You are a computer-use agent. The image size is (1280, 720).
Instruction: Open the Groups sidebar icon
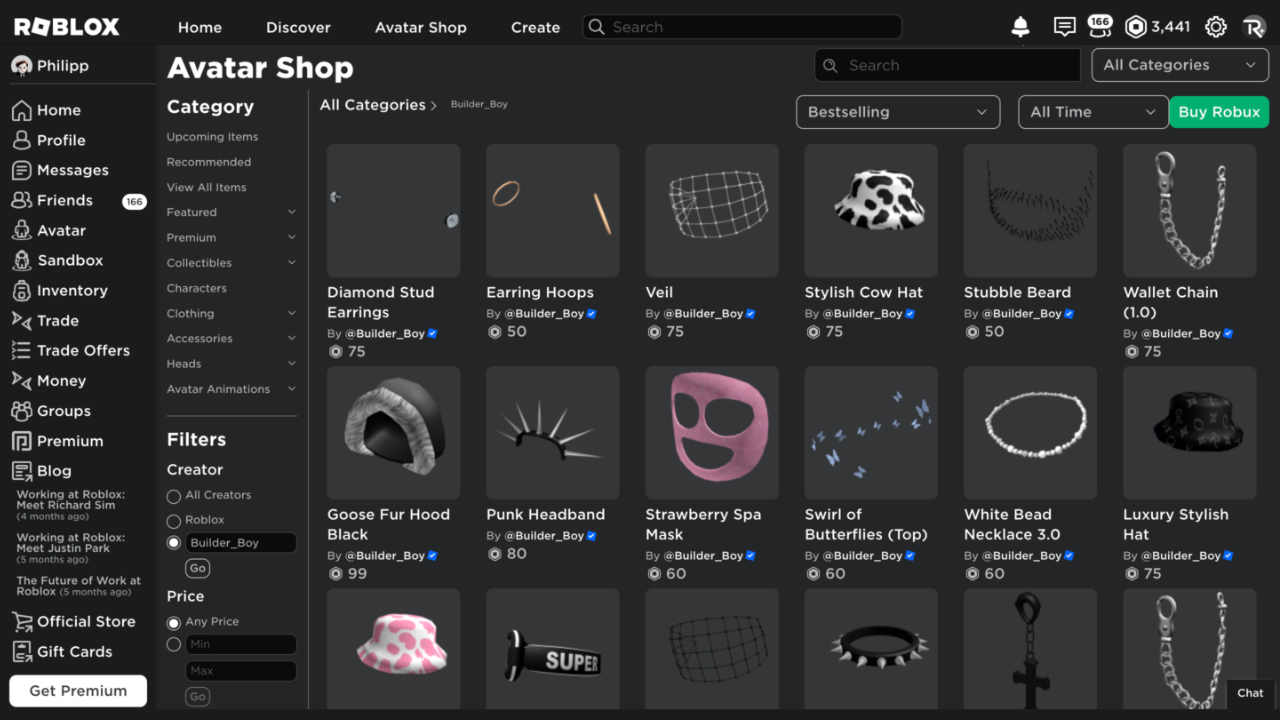[21, 410]
